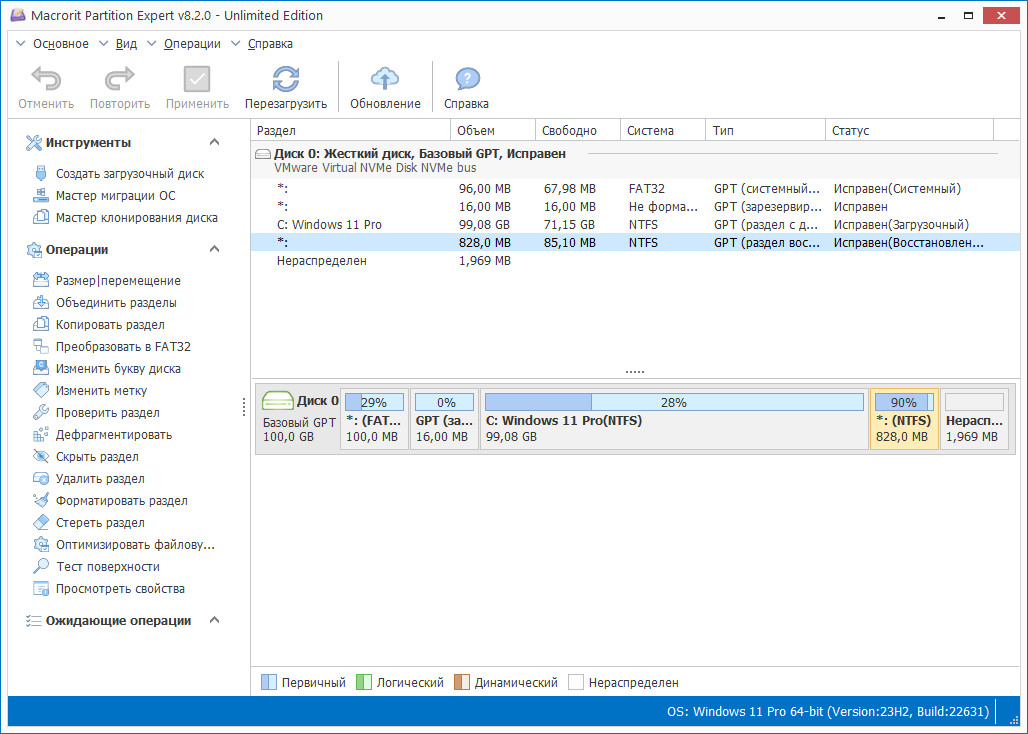Launch the Мастер миграции ОС icon

tap(41, 195)
